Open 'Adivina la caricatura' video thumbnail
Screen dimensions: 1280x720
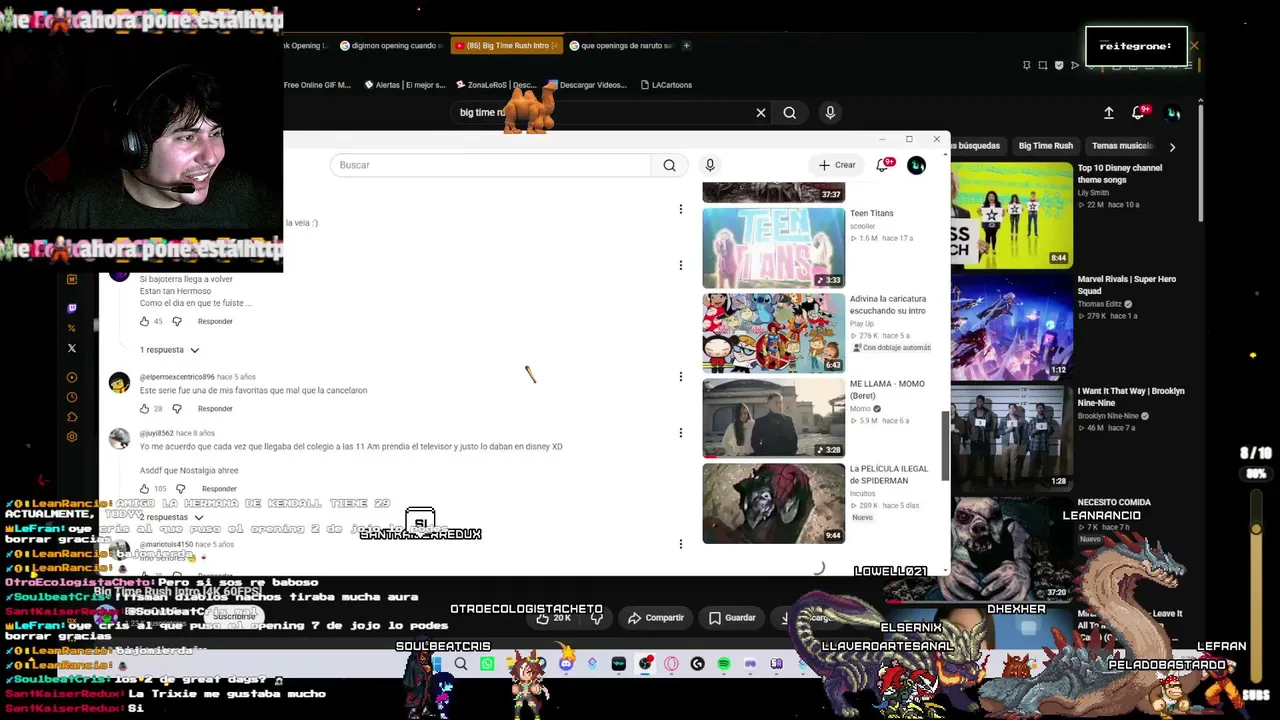(773, 333)
